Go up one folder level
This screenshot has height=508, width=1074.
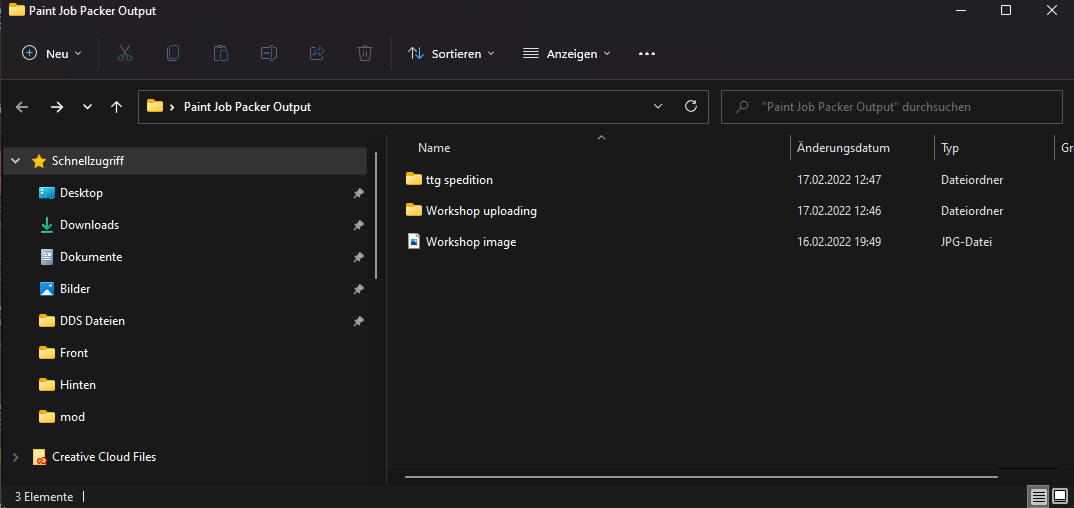pyautogui.click(x=116, y=107)
